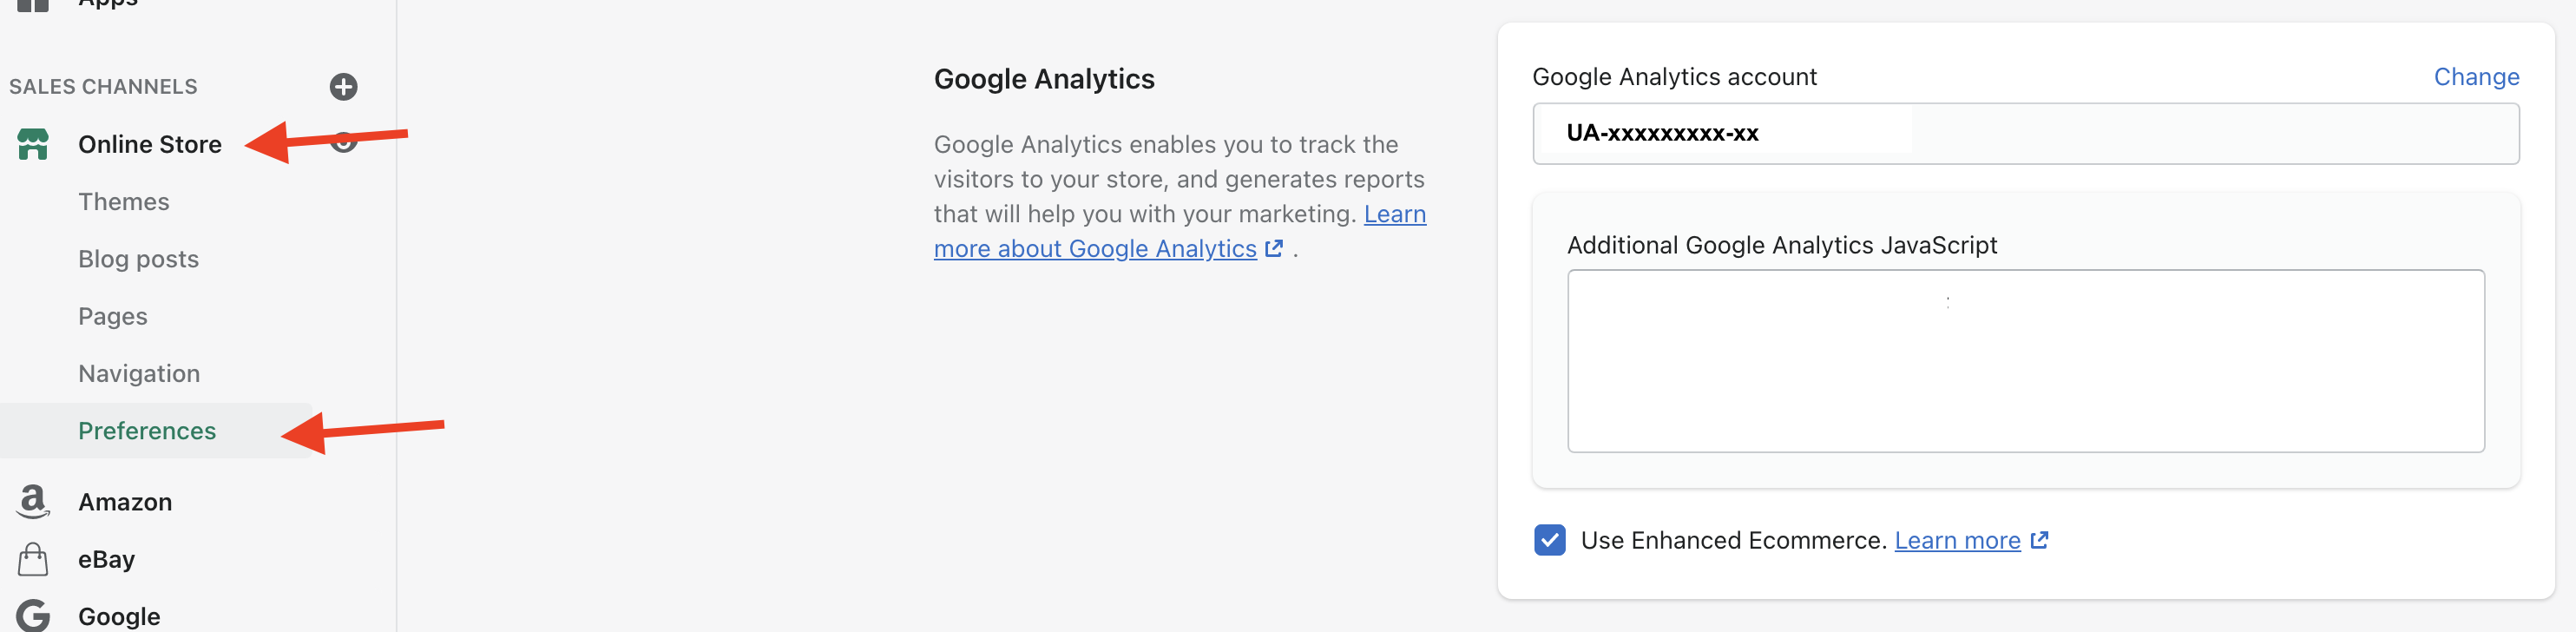Open the Google channel G icon

33,615
